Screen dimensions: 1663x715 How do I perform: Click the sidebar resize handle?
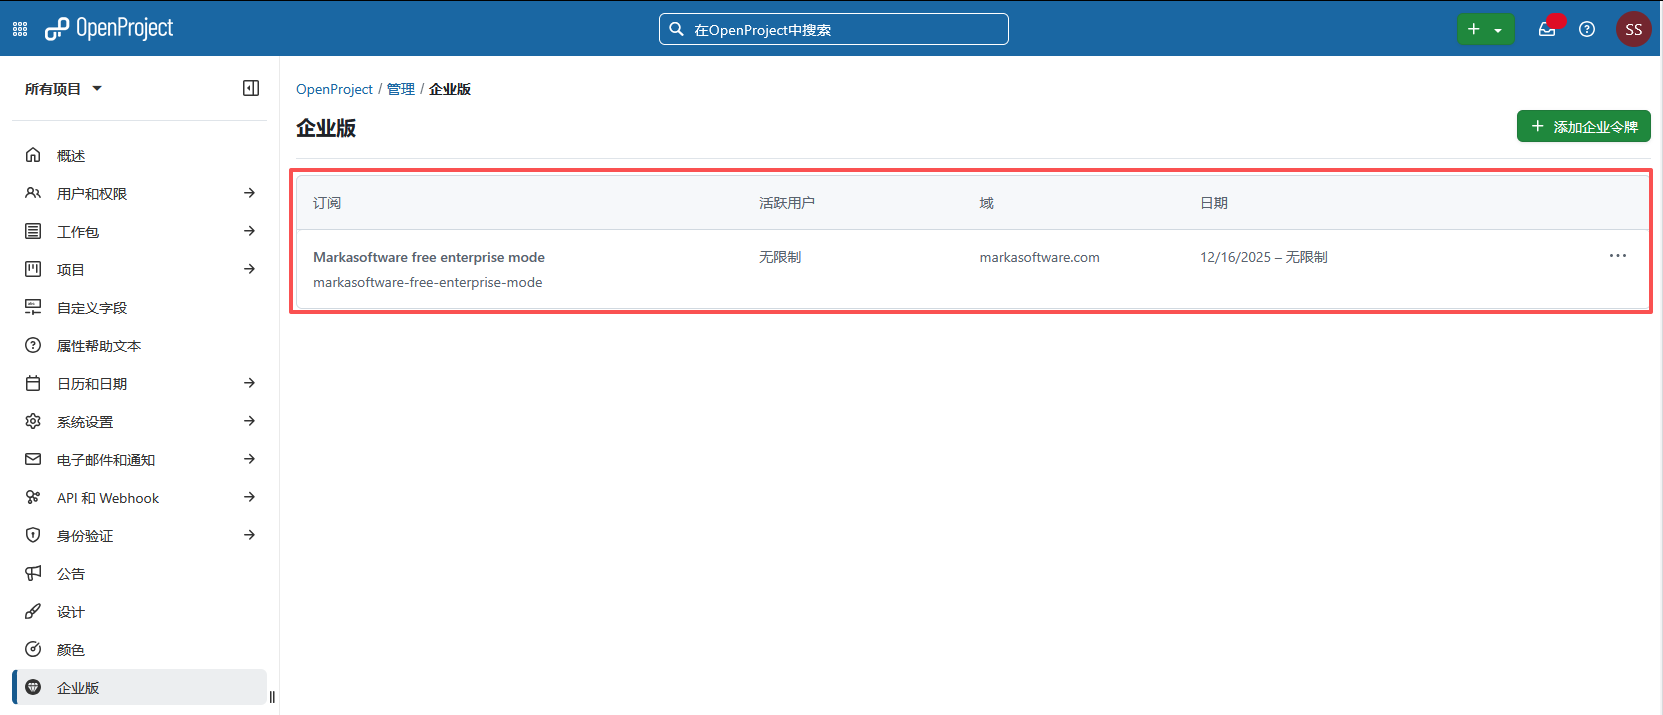click(272, 697)
